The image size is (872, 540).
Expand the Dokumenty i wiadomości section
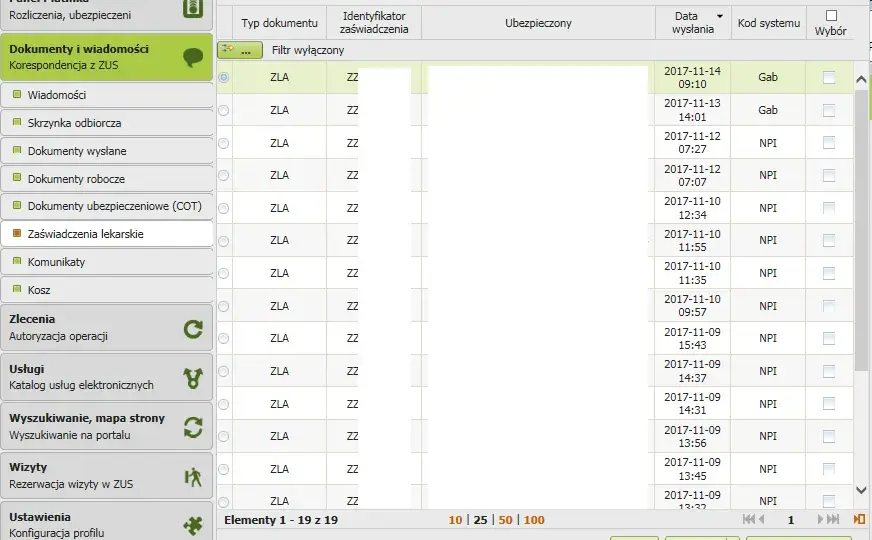click(107, 57)
